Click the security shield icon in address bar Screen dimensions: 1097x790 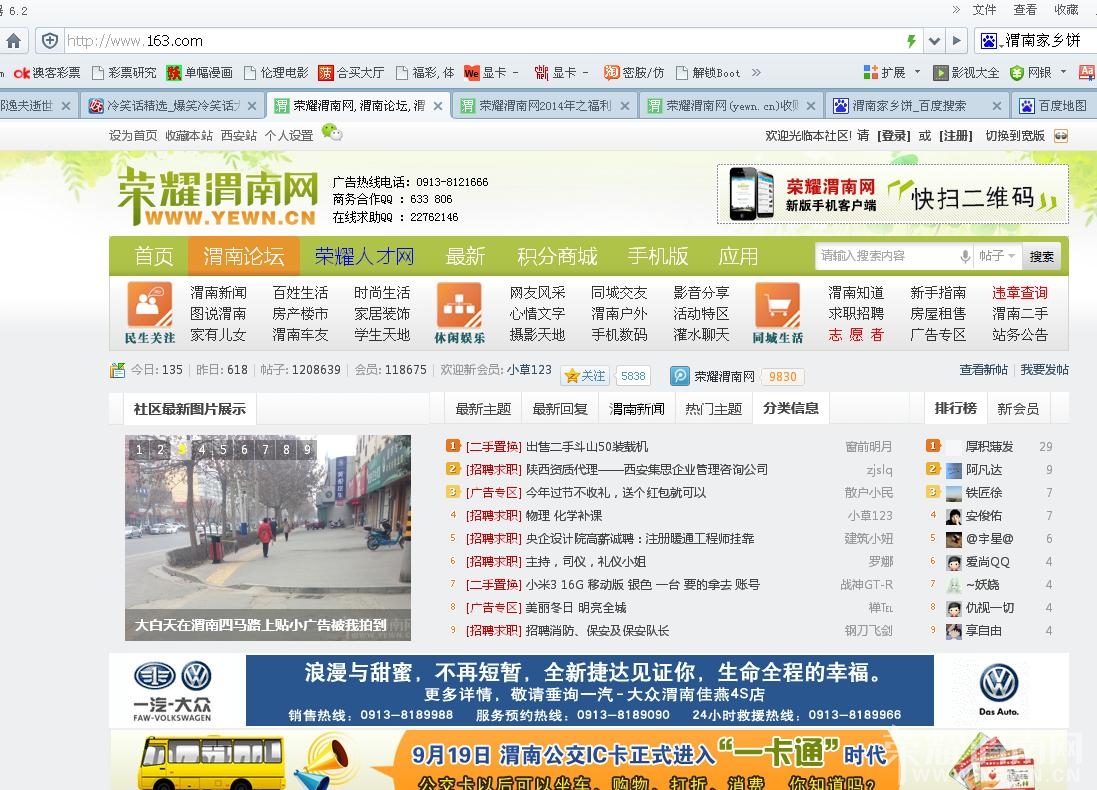pyautogui.click(x=48, y=41)
